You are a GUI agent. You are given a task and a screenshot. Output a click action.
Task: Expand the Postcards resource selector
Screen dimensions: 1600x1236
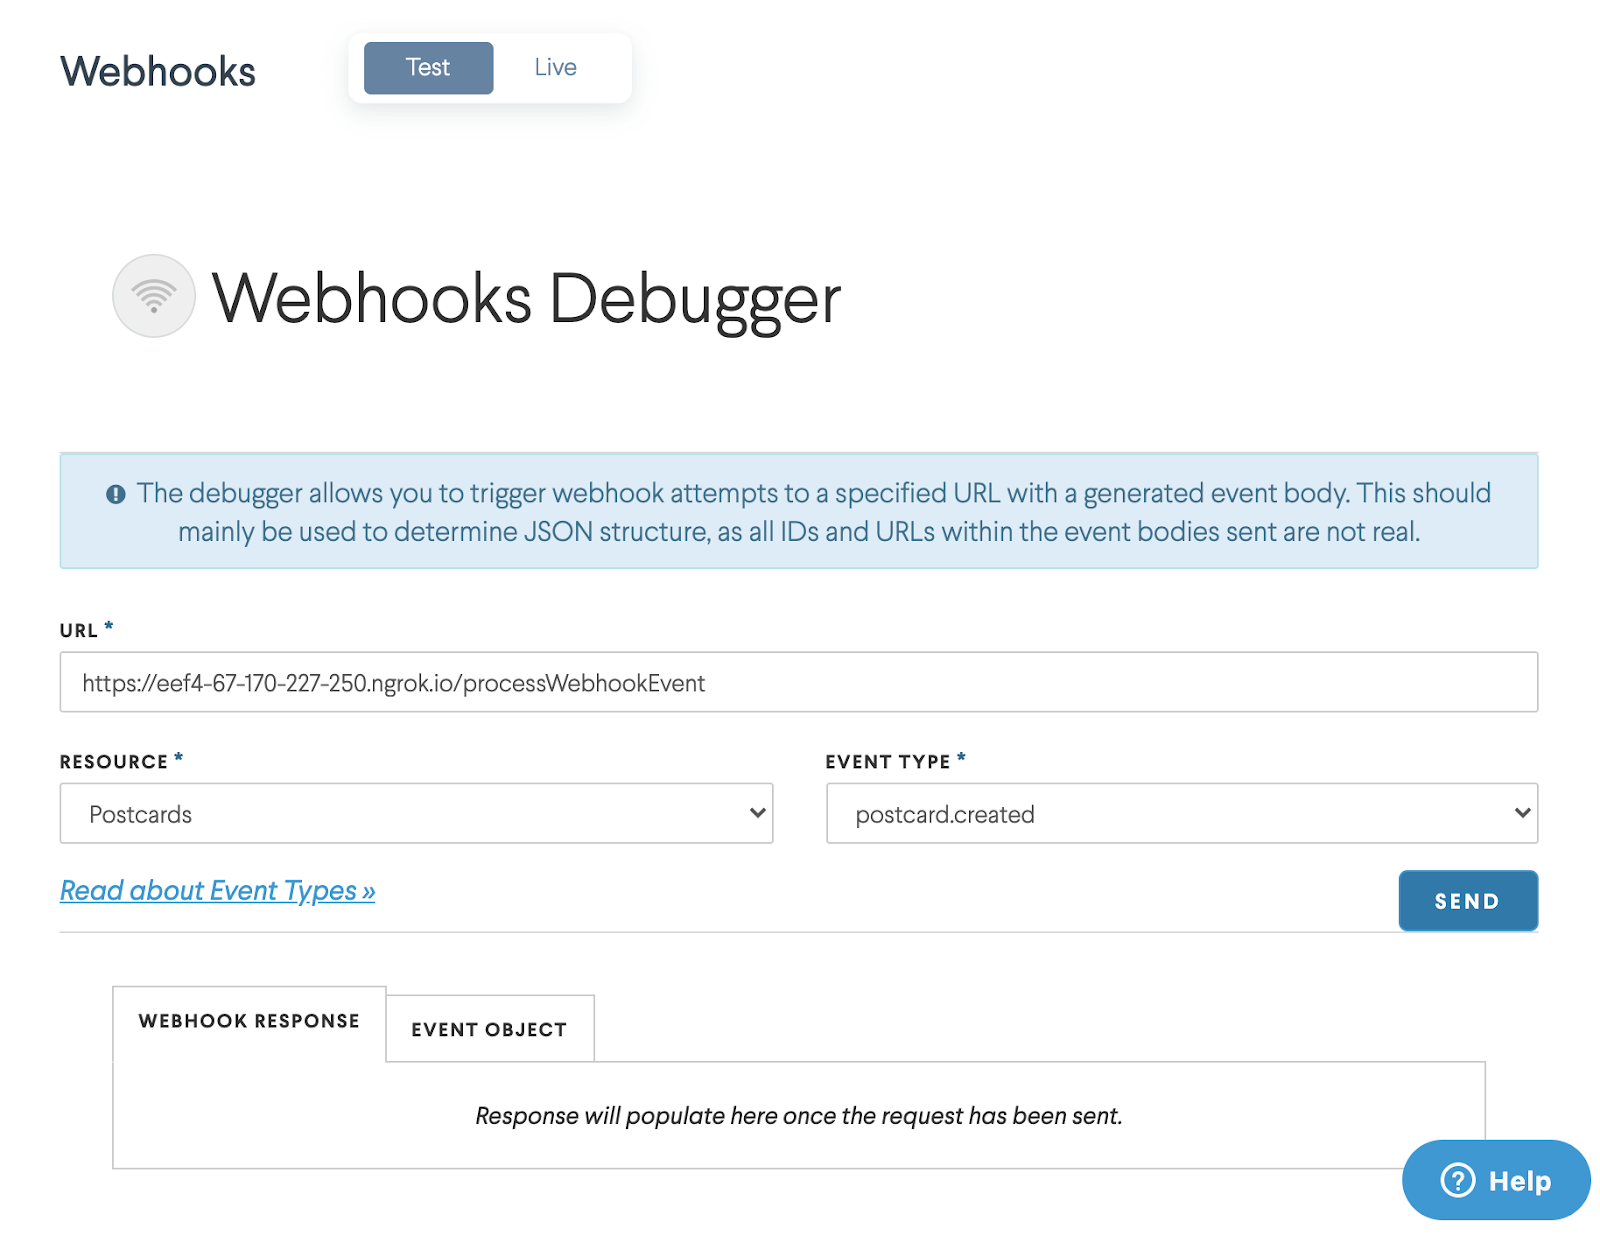415,814
